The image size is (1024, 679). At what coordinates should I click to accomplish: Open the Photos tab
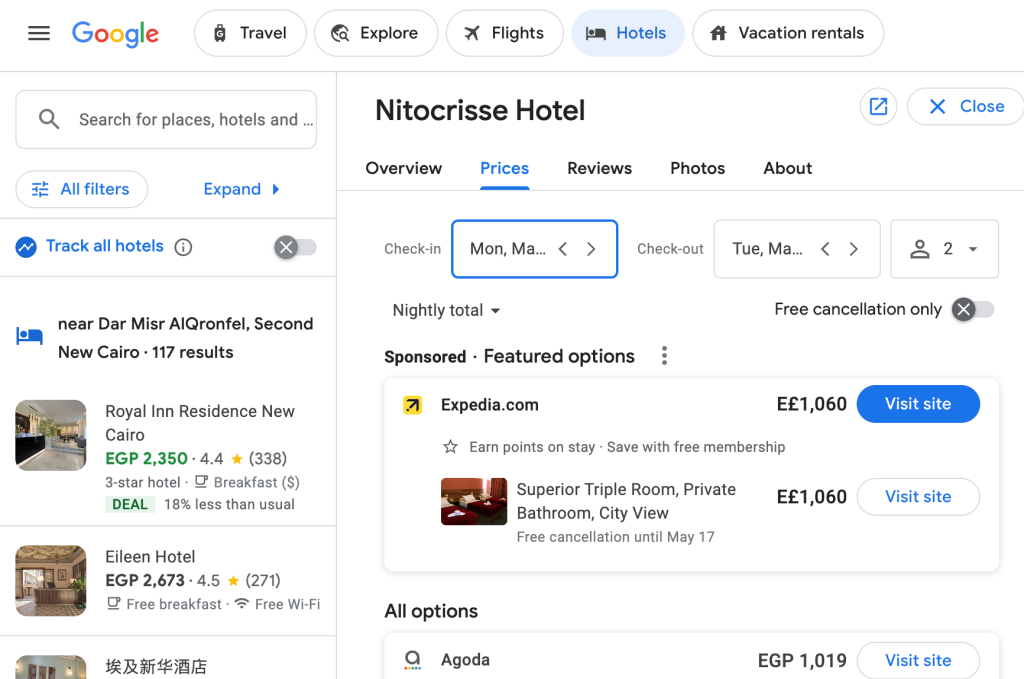697,168
